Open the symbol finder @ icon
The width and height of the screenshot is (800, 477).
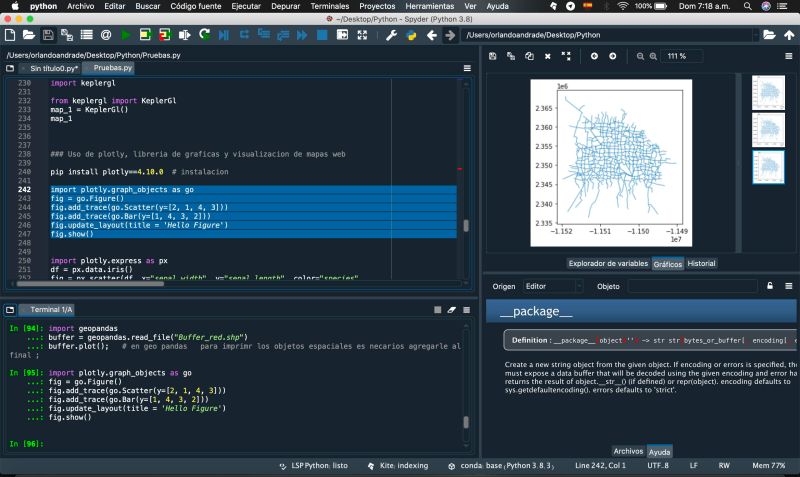click(x=106, y=35)
